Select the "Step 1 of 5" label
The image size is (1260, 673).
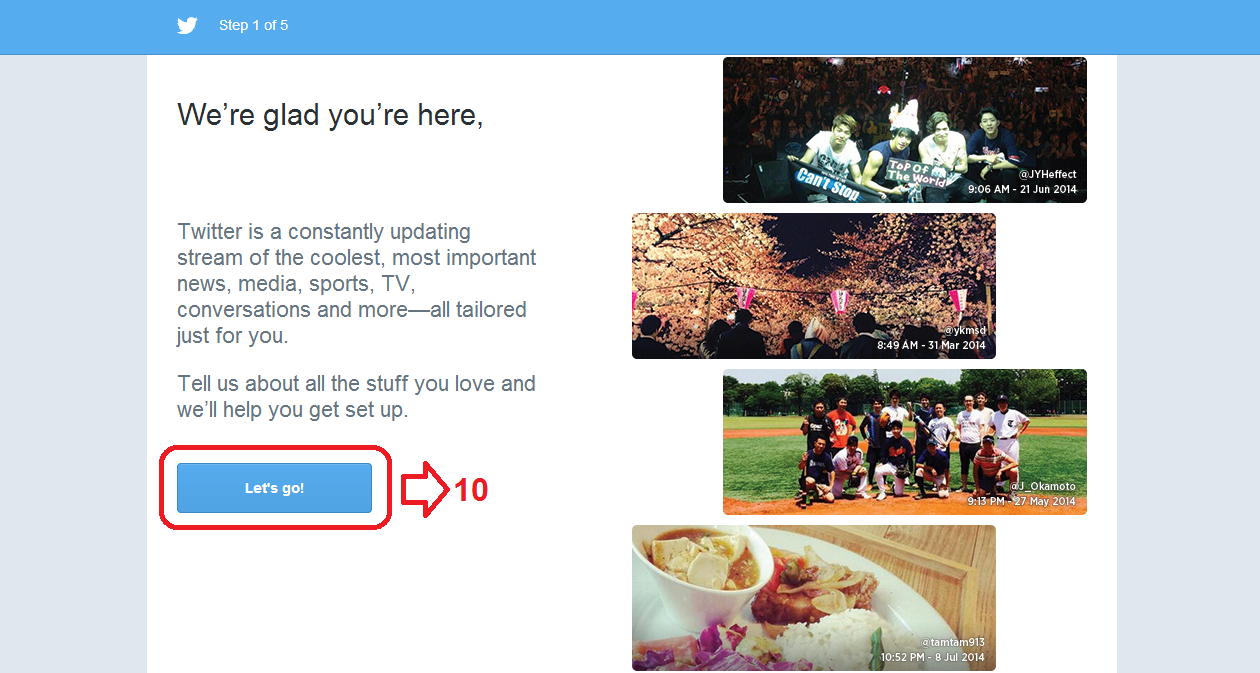tap(253, 26)
